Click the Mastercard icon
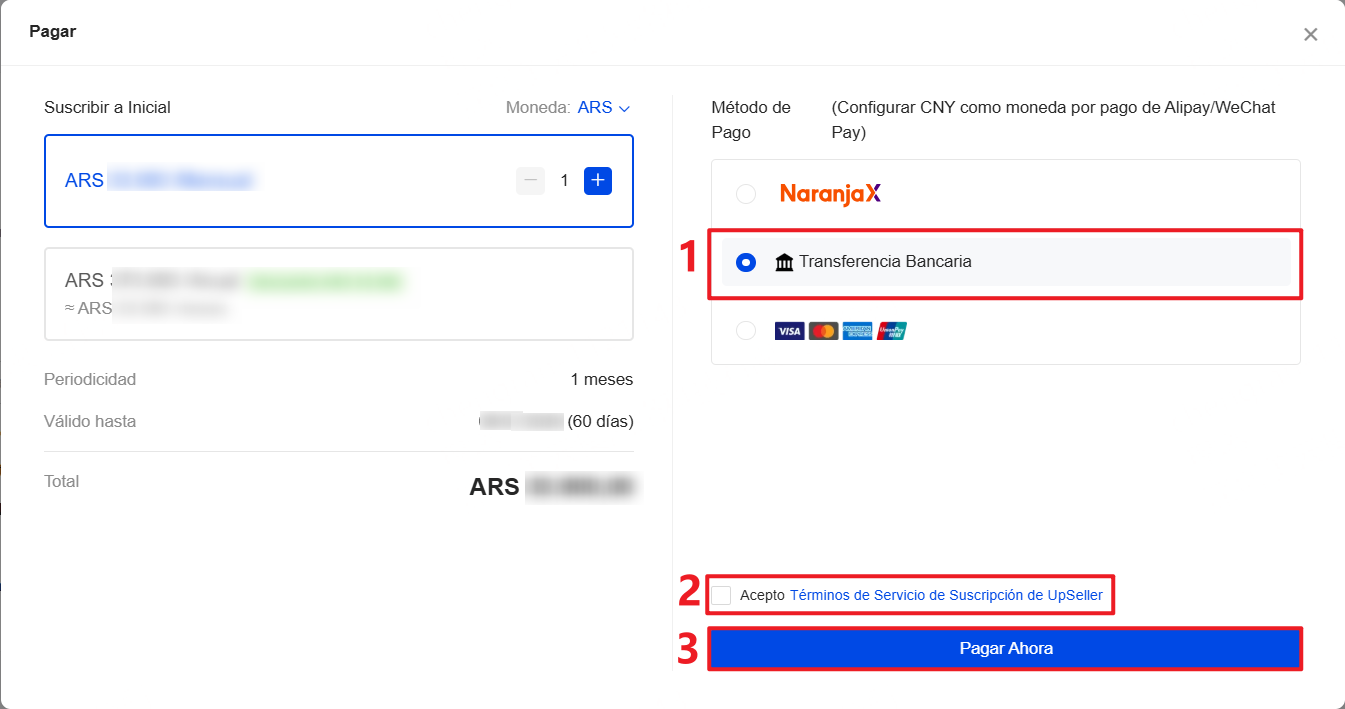The image size is (1345, 709). [823, 331]
